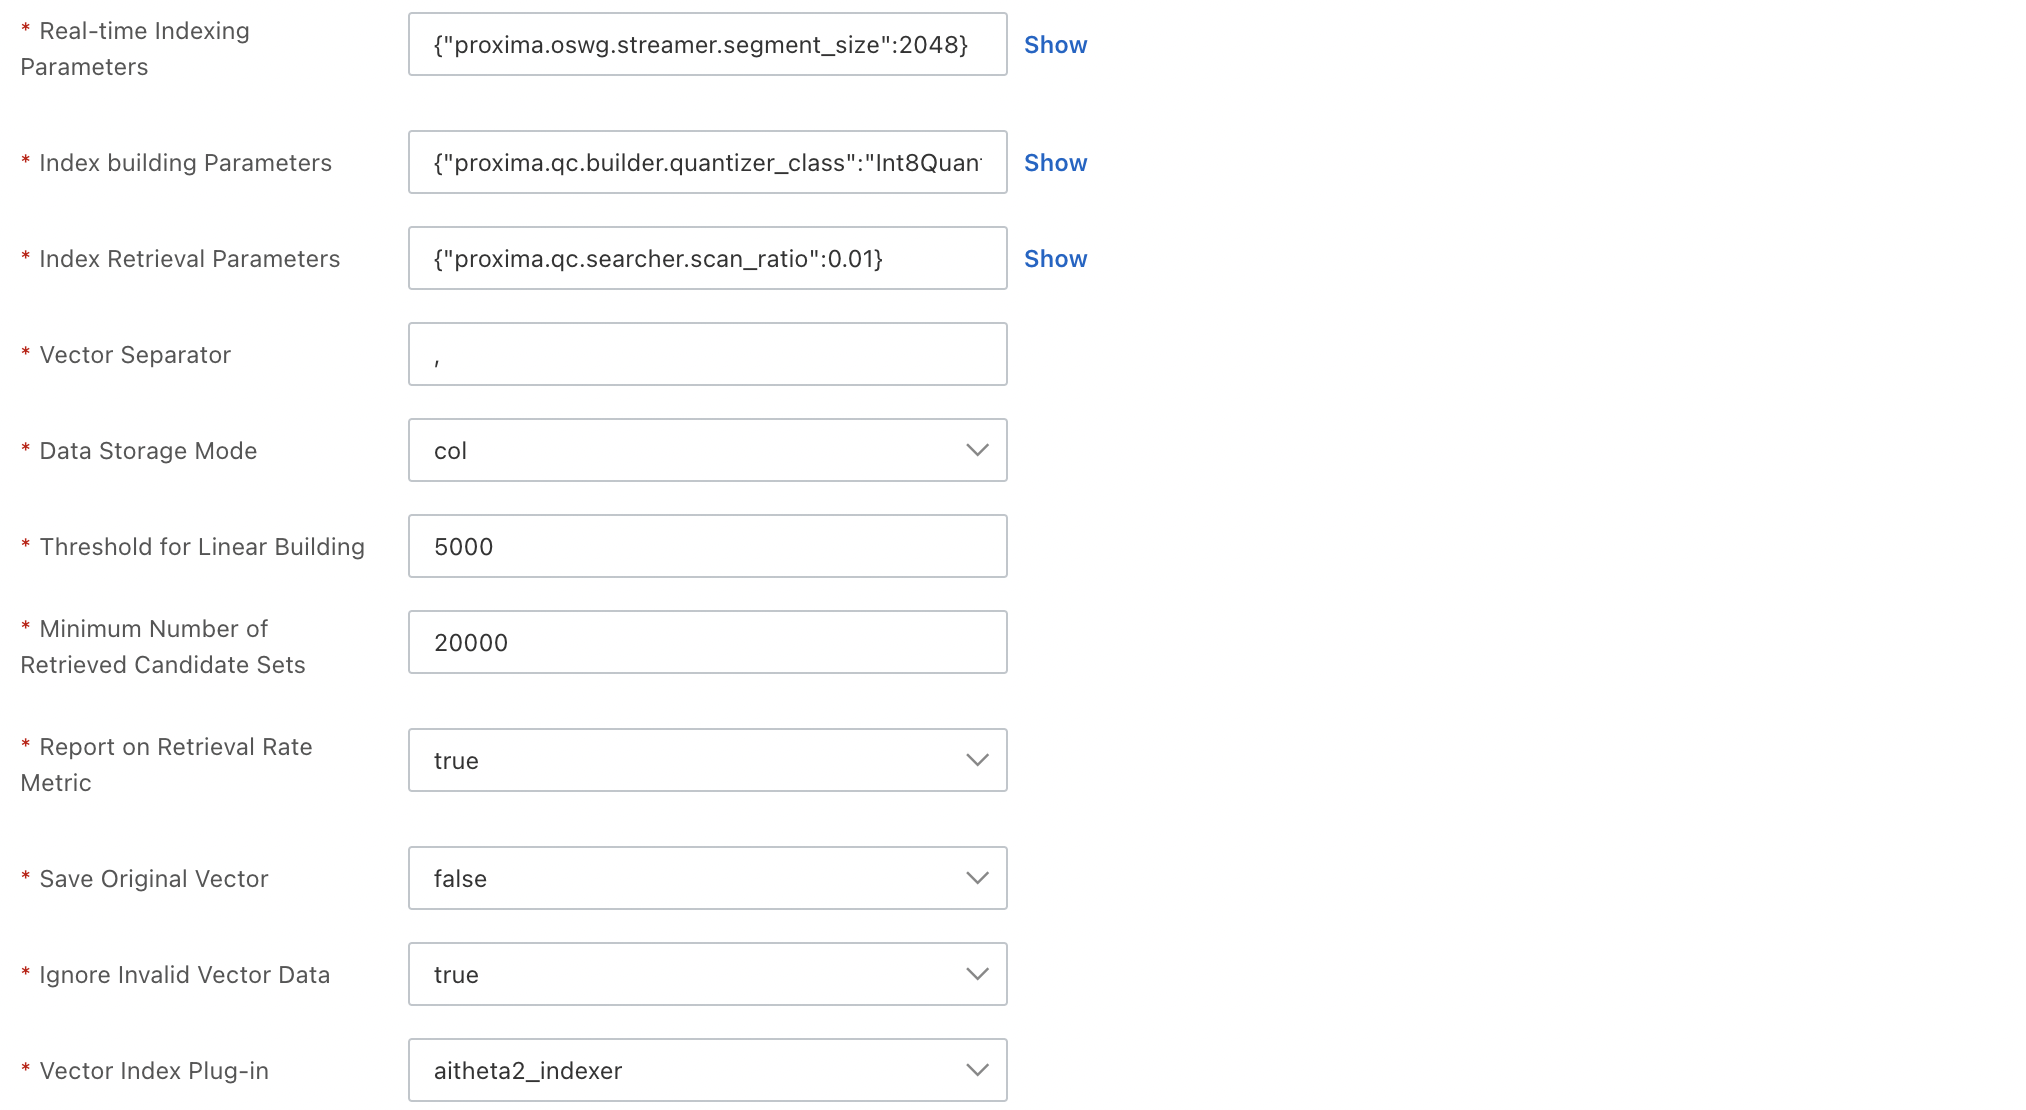Click the Real-time Indexing Parameters input field
This screenshot has width=2026, height=1110.
[x=707, y=45]
